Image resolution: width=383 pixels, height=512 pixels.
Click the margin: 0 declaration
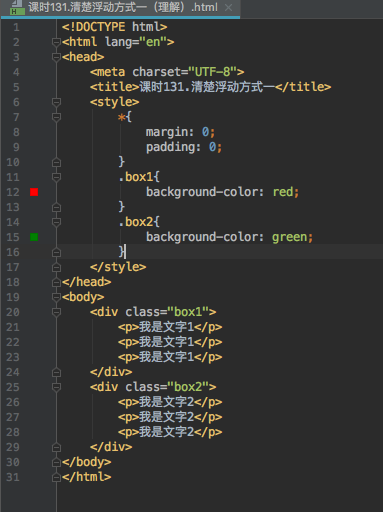point(180,132)
